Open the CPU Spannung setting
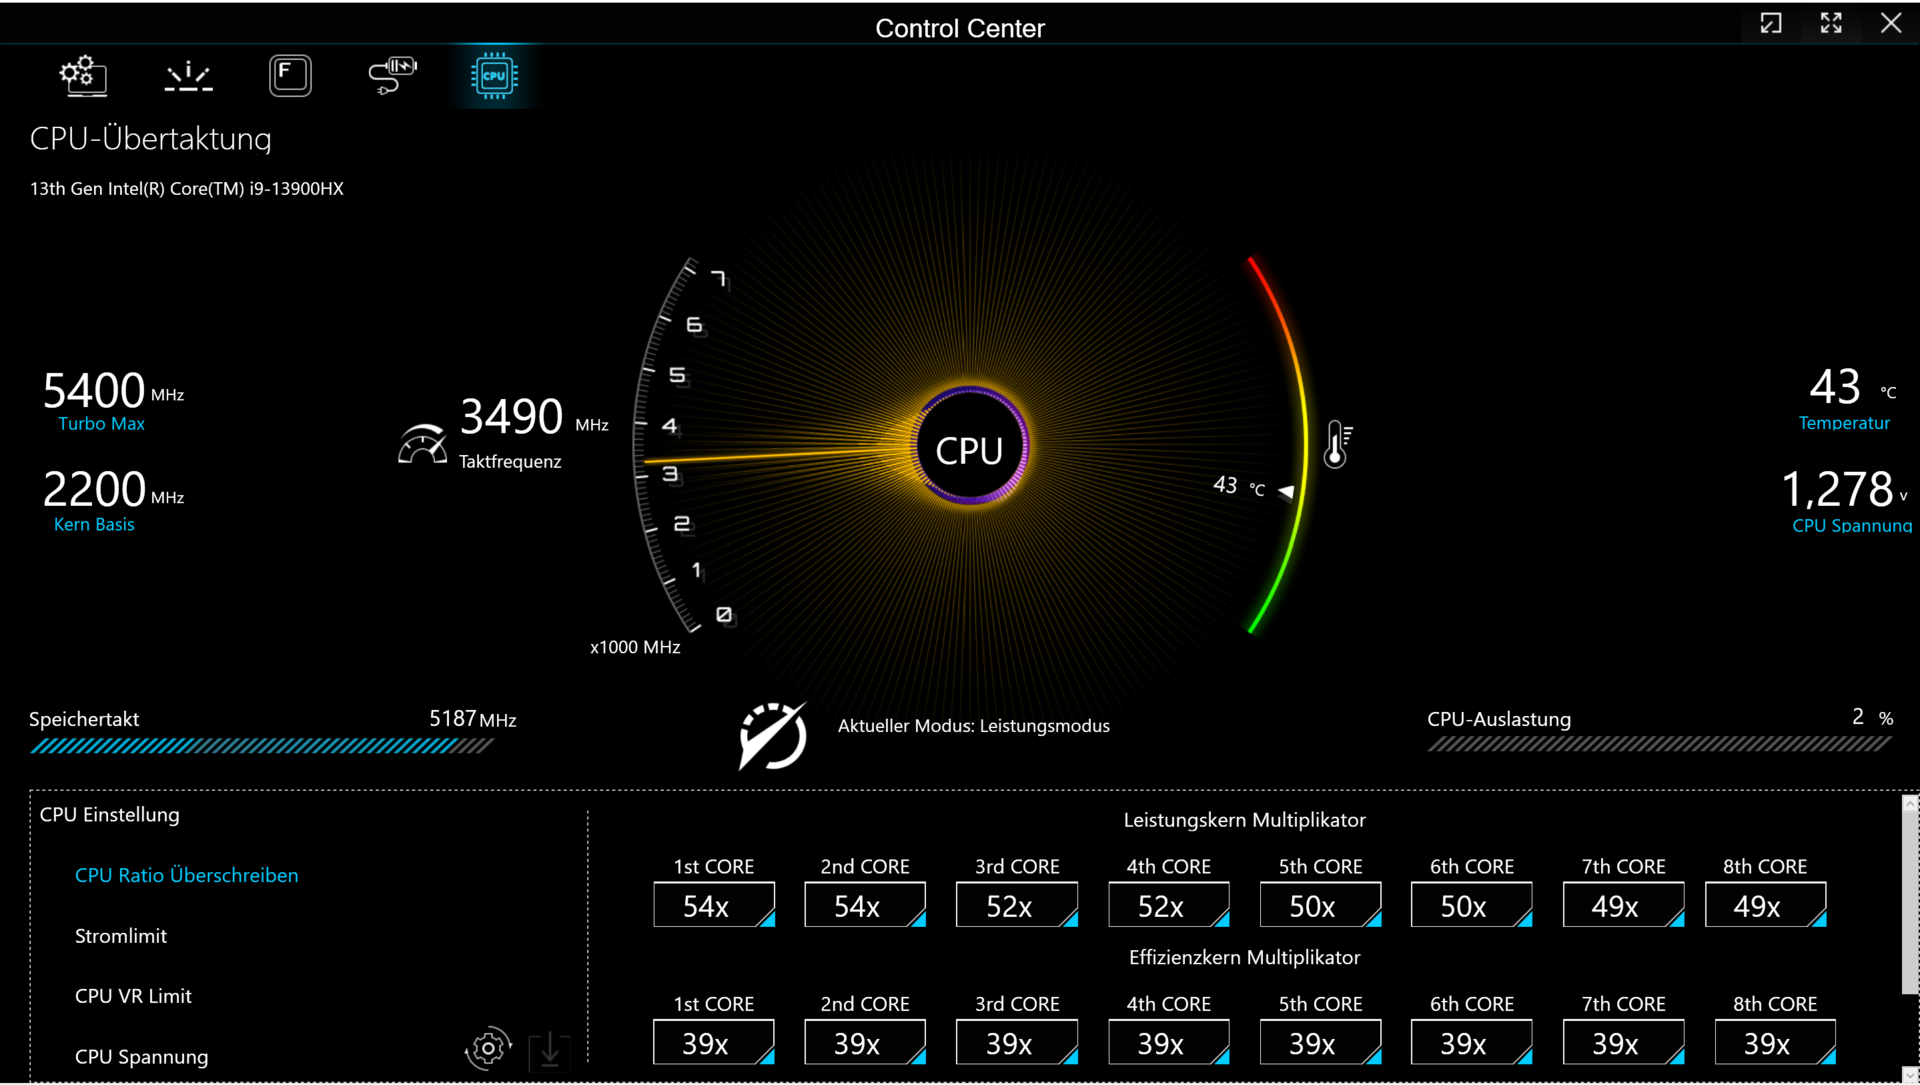Viewport: 1920px width, 1085px height. pos(141,1057)
